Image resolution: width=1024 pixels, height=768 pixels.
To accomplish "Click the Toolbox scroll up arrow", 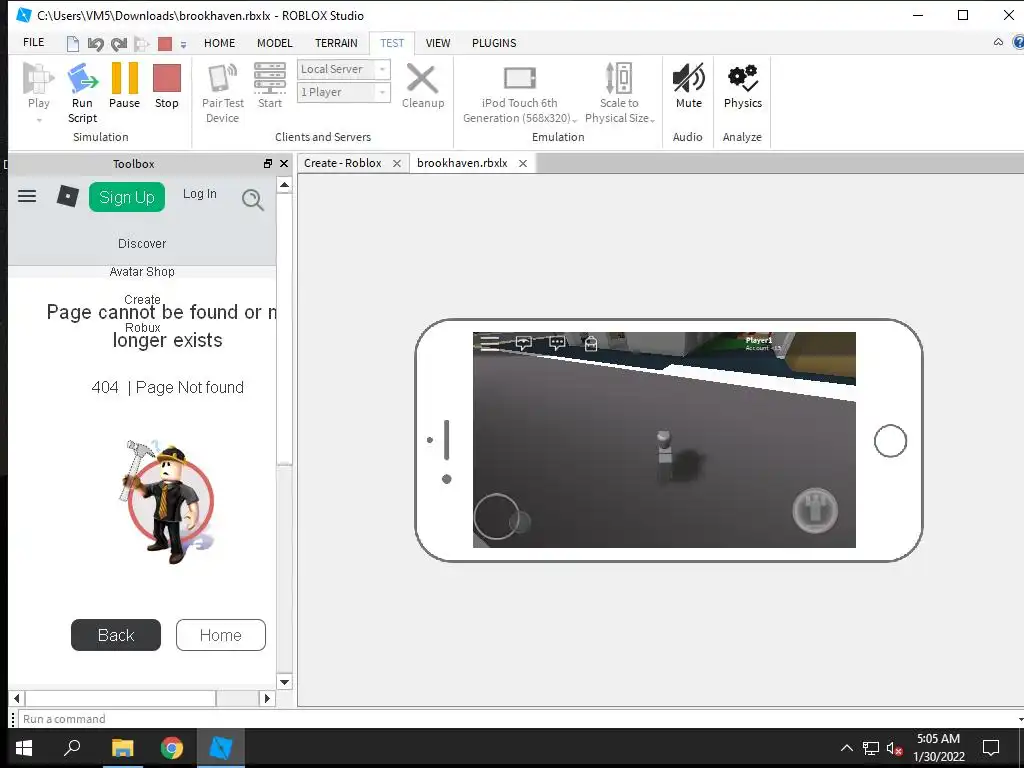I will click(x=284, y=185).
